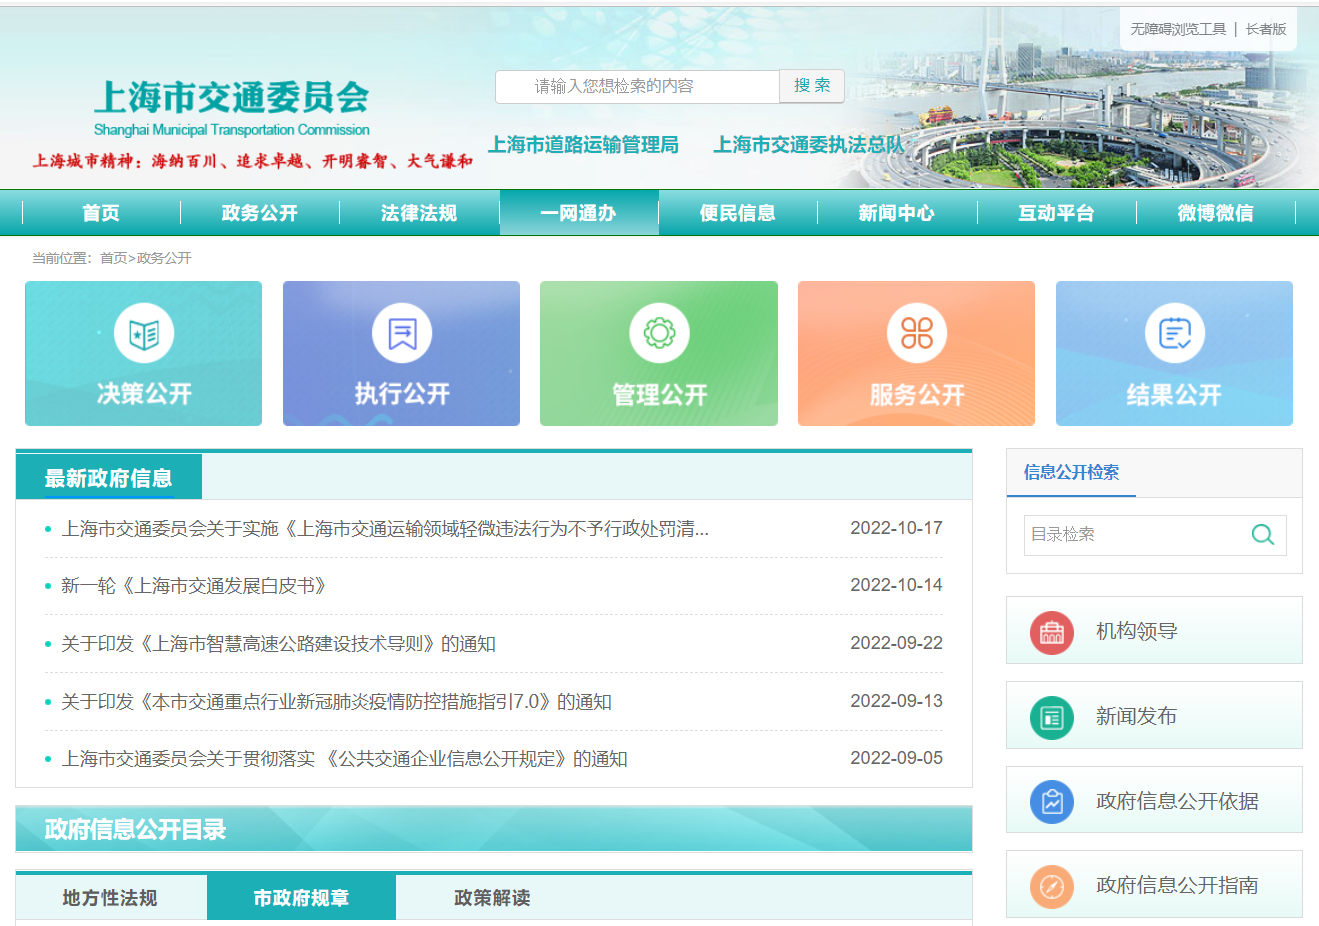Click the 服务公开 four-squares icon
Viewport: 1319px width, 926px height.
916,333
